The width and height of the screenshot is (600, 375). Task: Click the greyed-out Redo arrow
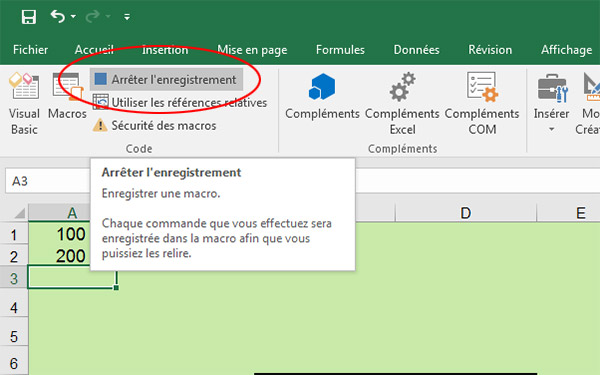pyautogui.click(x=92, y=16)
